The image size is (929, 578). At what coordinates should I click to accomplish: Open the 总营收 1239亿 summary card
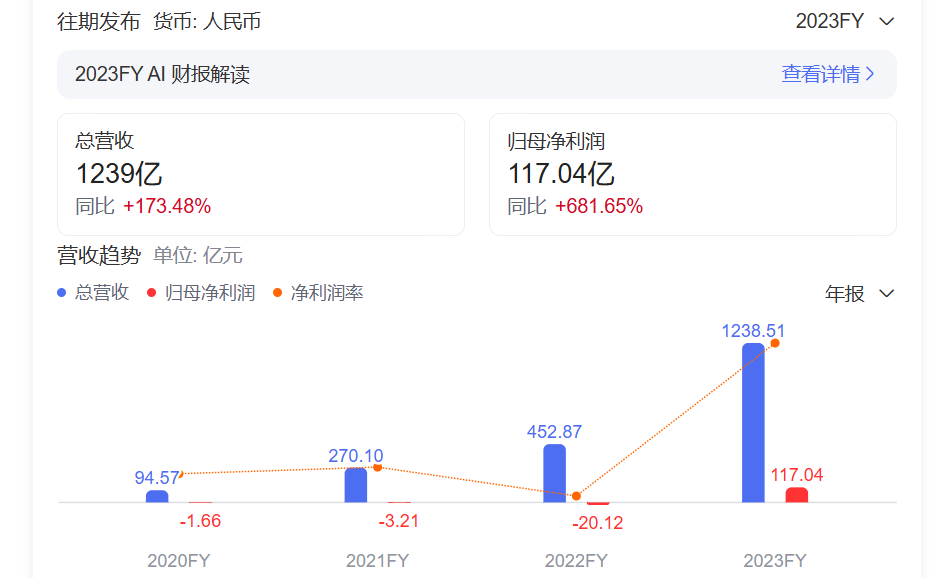tap(260, 174)
